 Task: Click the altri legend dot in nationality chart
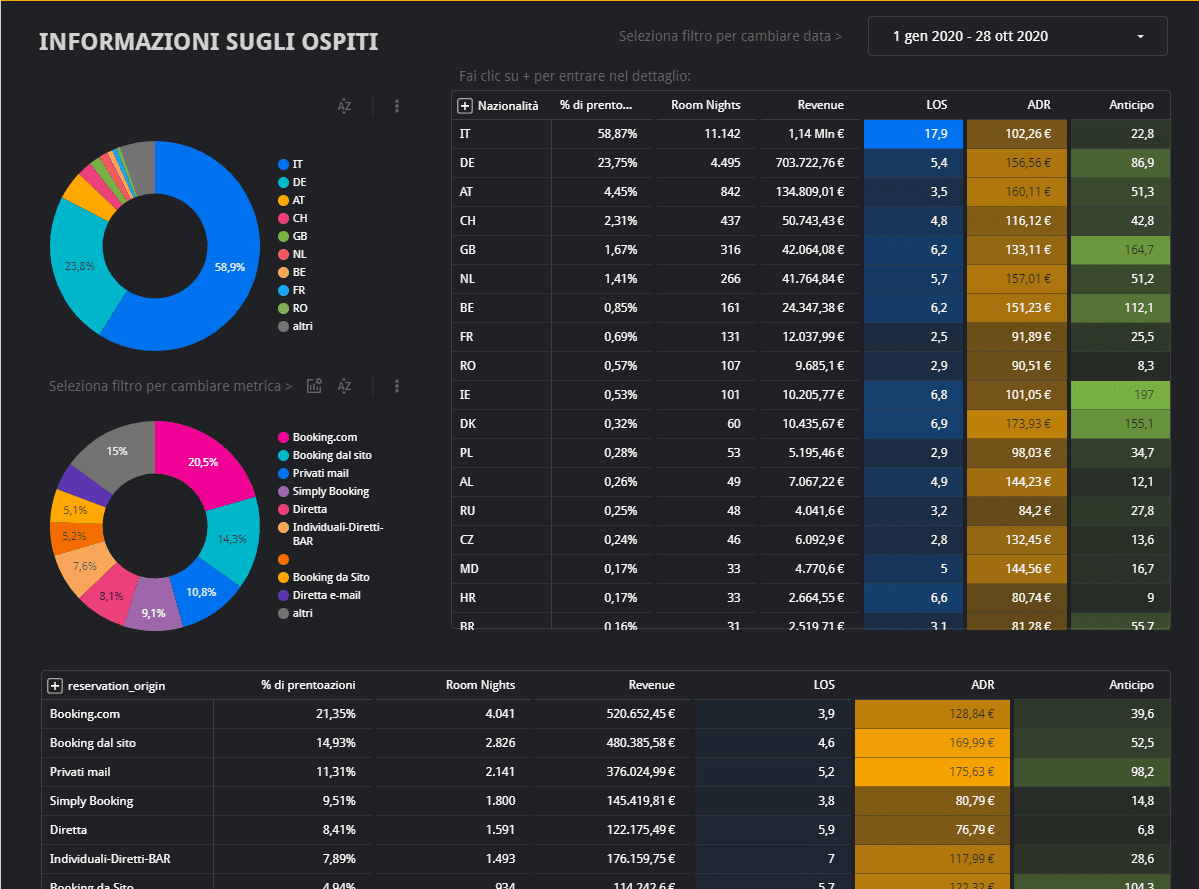point(284,326)
